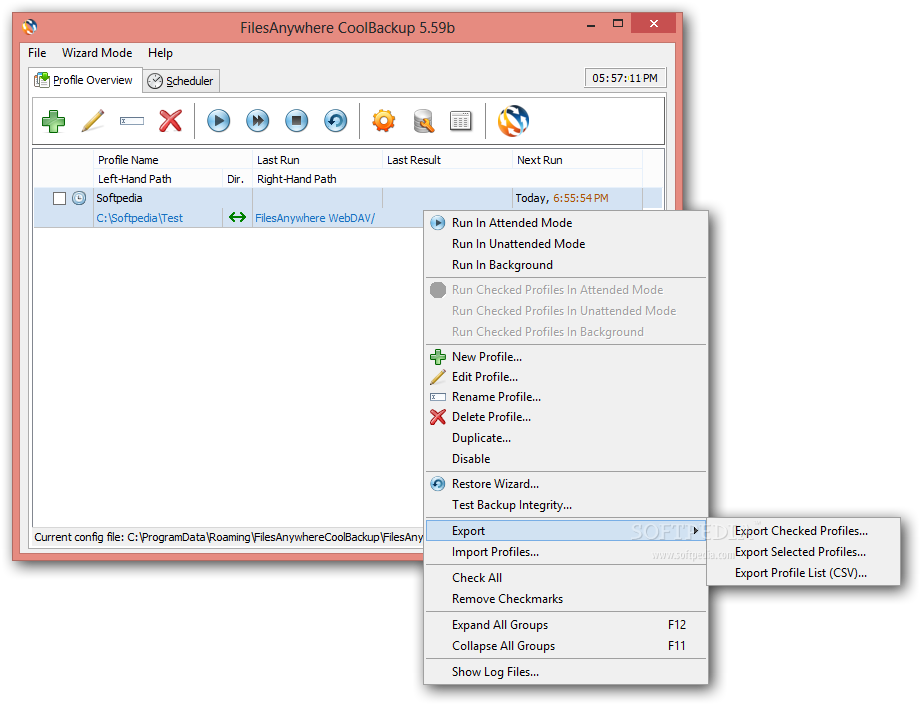Tick the checkbox for Softpedia profile
Viewport: 921px width, 705px height.
click(59, 199)
